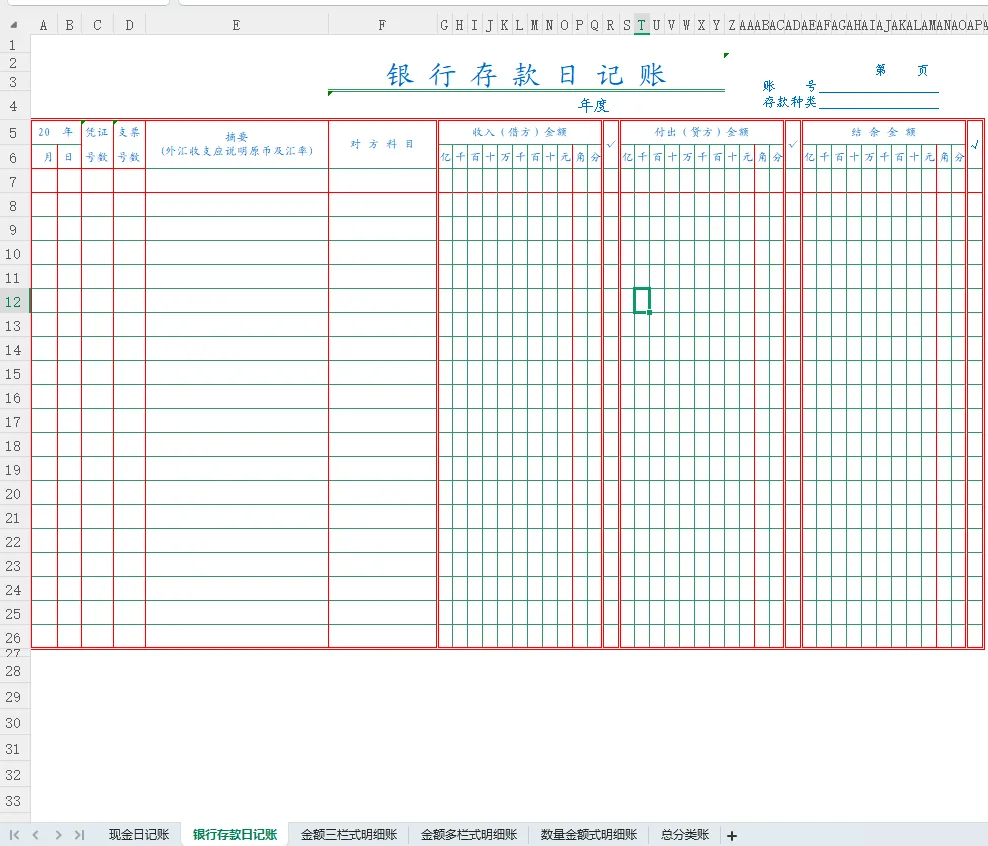Switch to the 现金日记账 sheet tab

coord(139,835)
